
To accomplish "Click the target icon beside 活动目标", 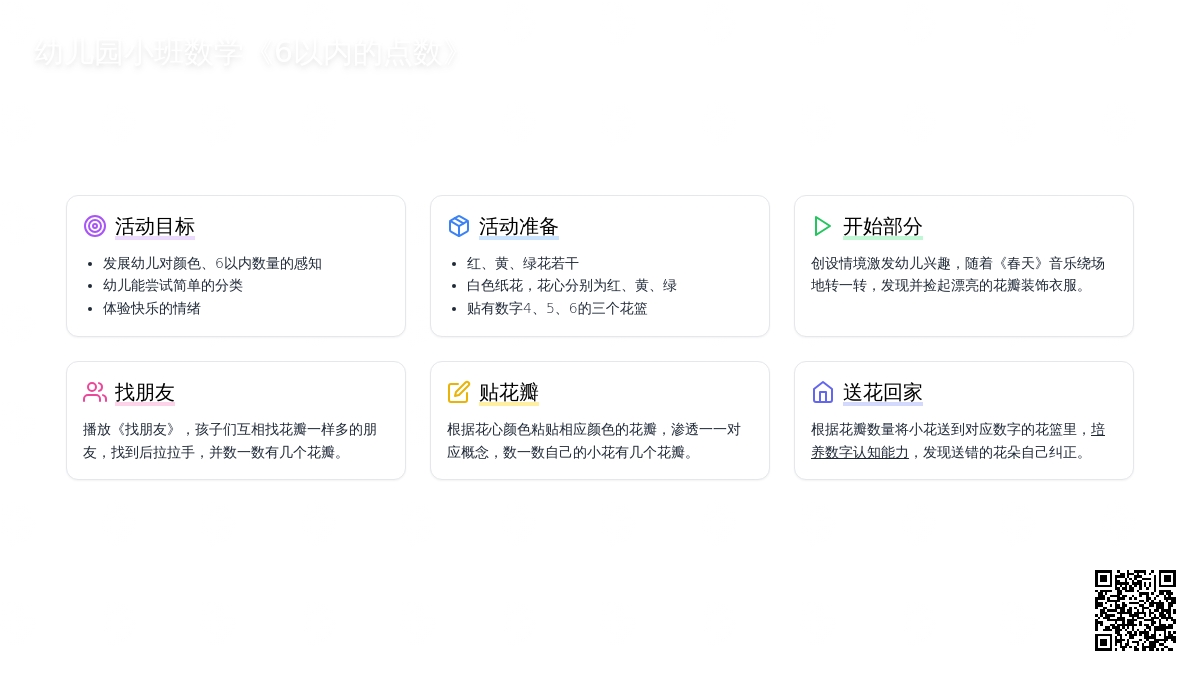I will (x=95, y=226).
